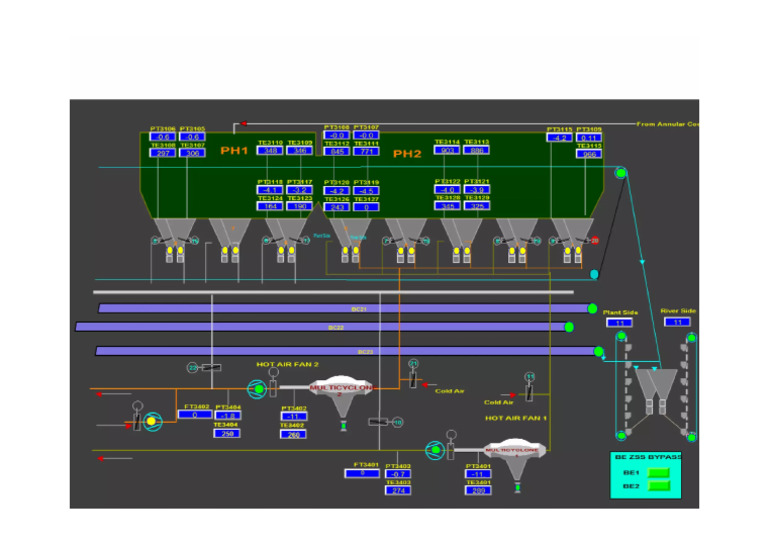Select cold air damper number 21
Screen dimensions: 768x543
click(x=414, y=364)
